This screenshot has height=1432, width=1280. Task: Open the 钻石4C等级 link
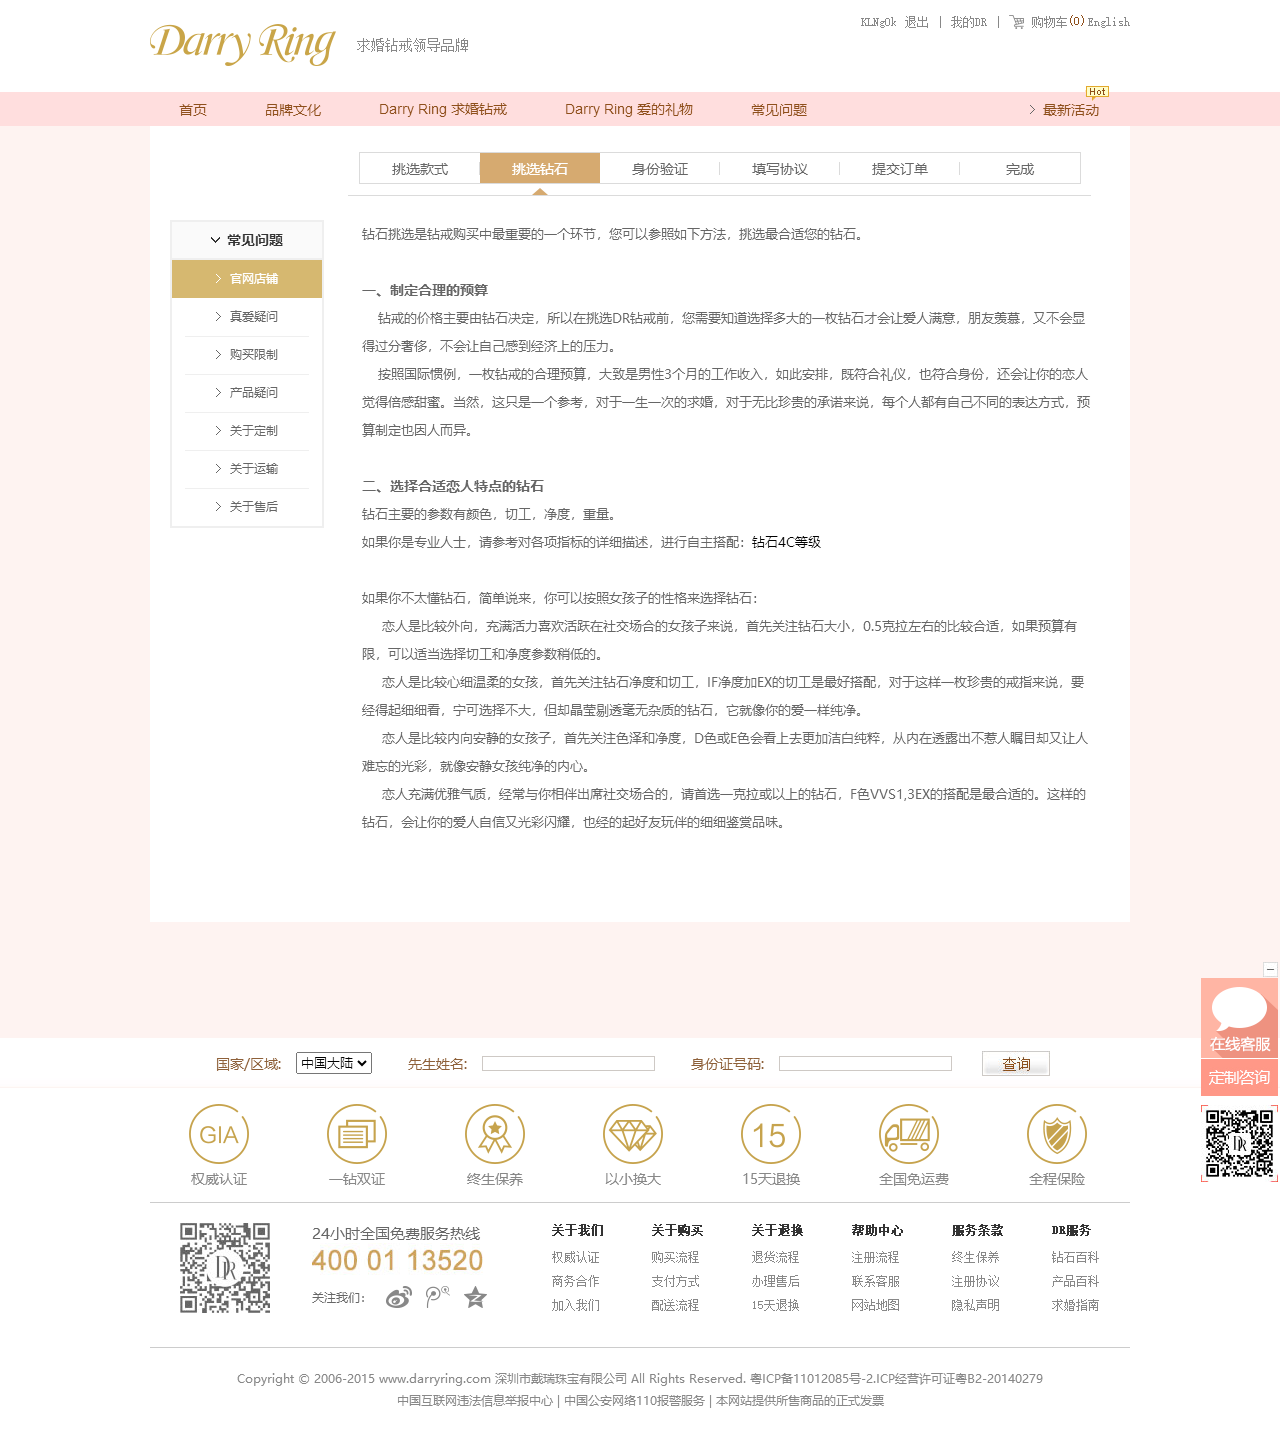tap(786, 542)
